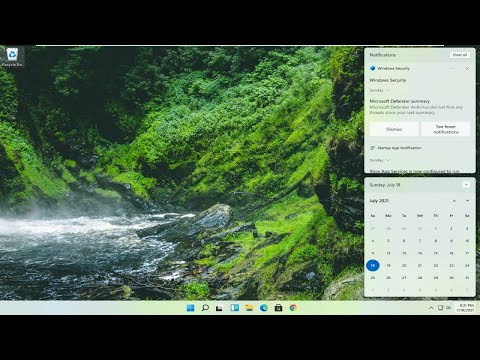Image resolution: width=480 pixels, height=360 pixels.
Task: Show hidden system tray icons
Action: point(431,308)
